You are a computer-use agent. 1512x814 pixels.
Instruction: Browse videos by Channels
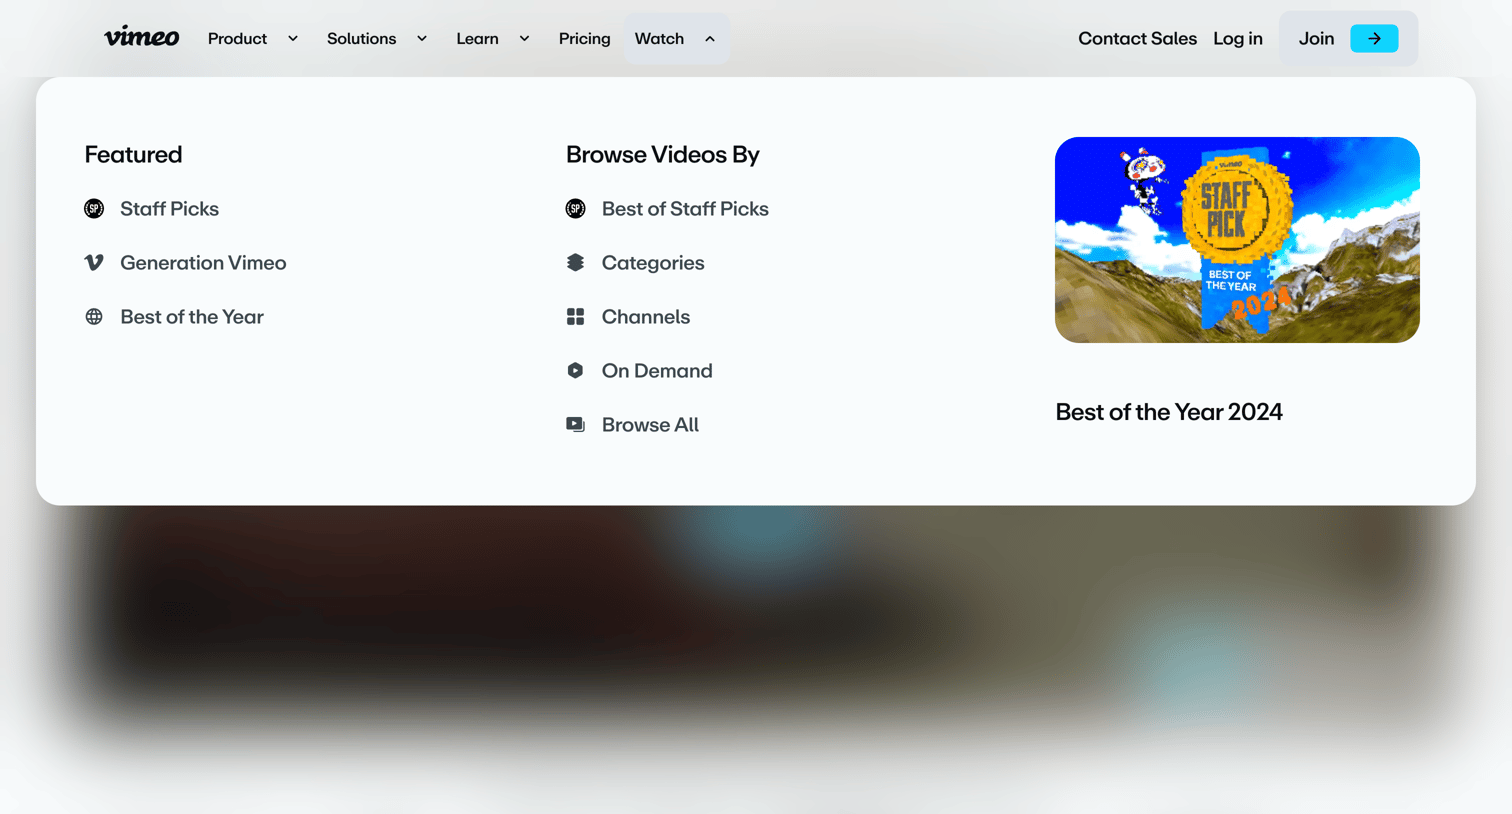point(646,317)
